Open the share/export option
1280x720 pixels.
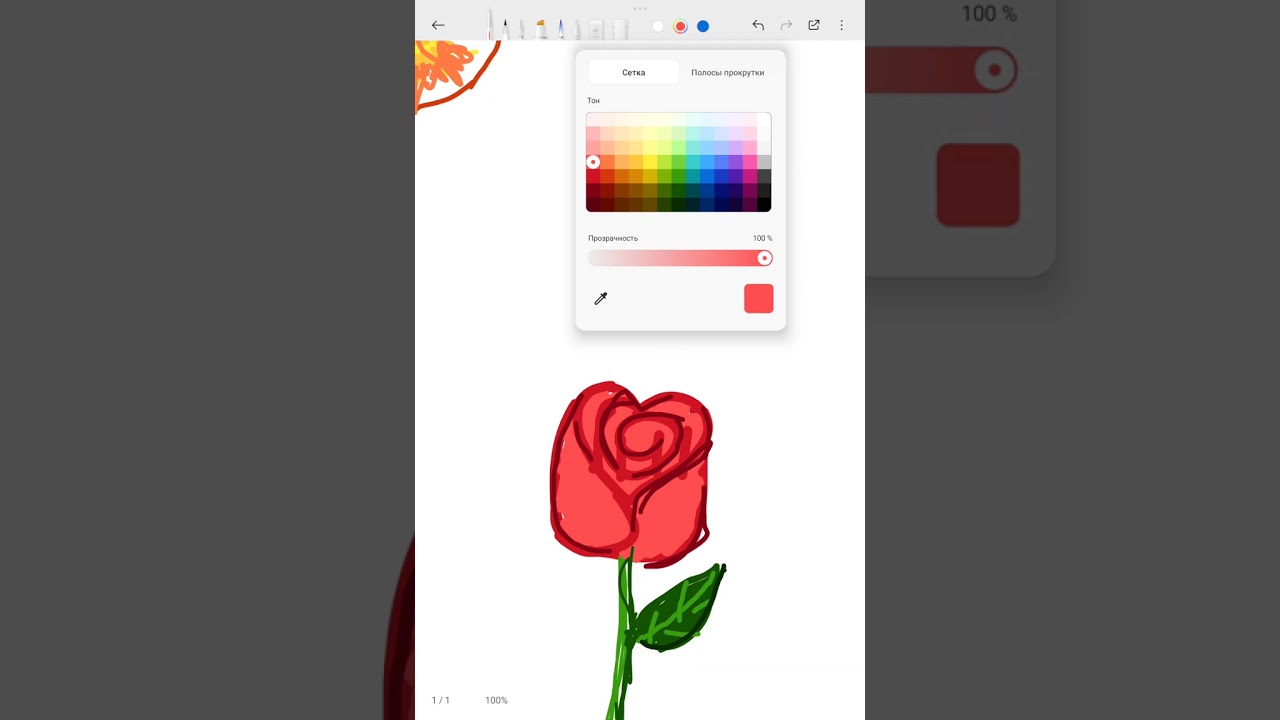pyautogui.click(x=814, y=25)
